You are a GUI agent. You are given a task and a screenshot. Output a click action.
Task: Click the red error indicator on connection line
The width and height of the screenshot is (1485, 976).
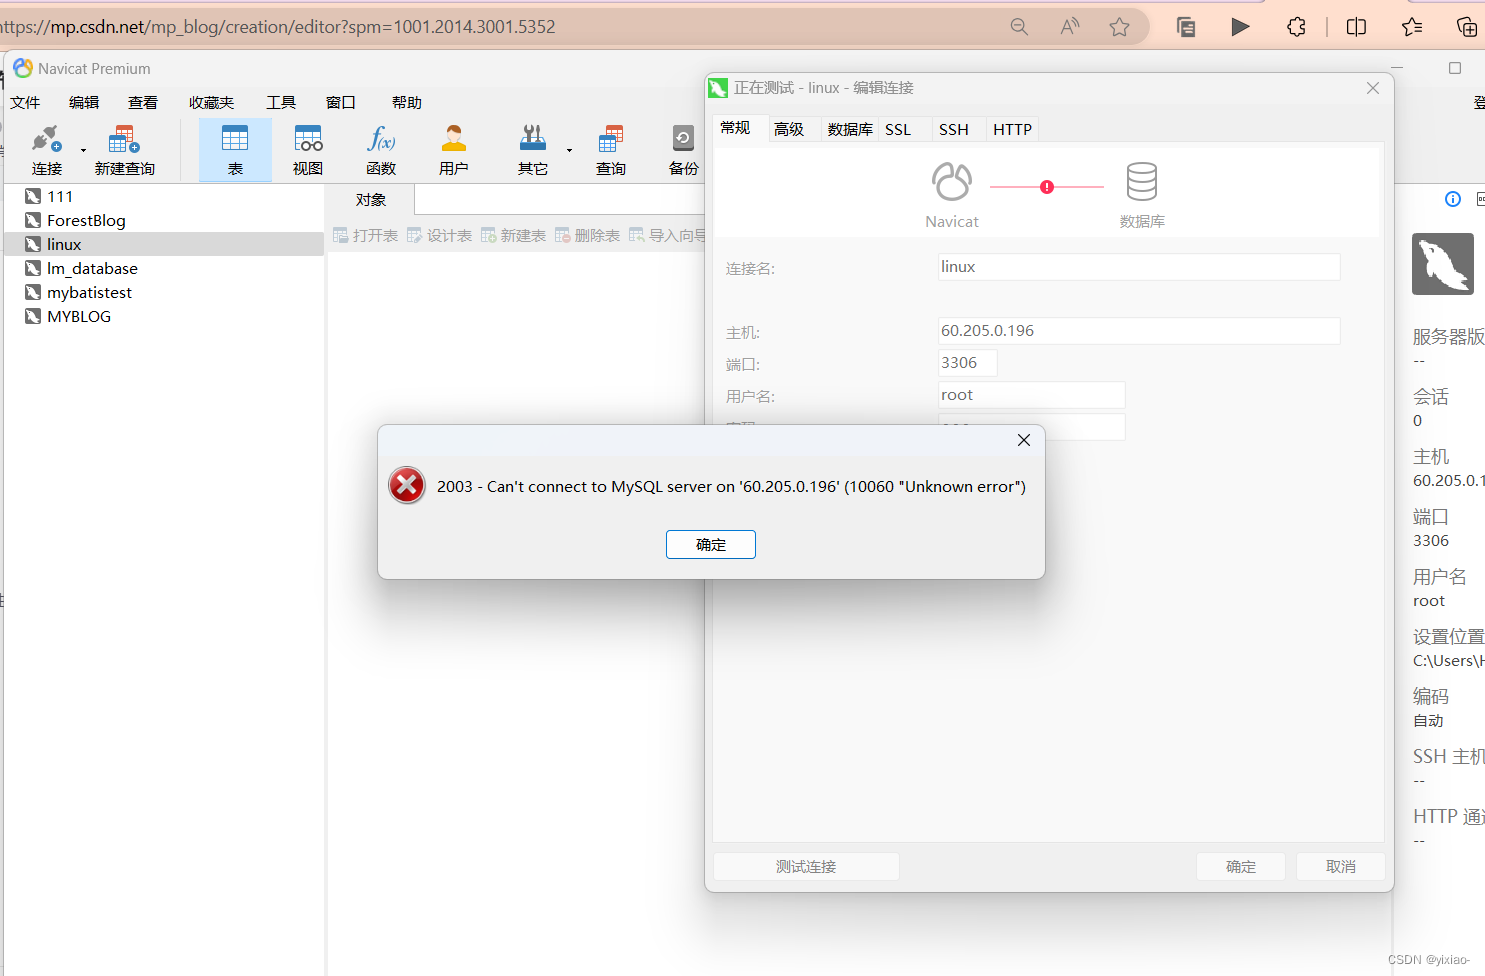click(x=1047, y=187)
